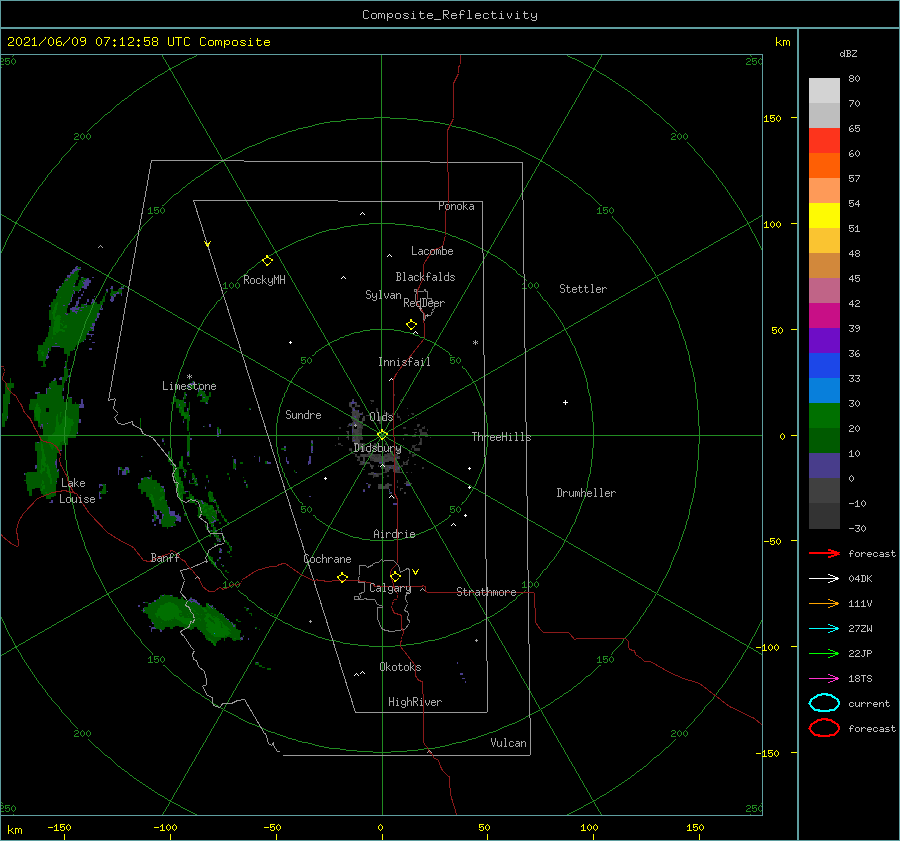The image size is (900, 841).
Task: Click the Vulcan label on the map
Action: (508, 743)
